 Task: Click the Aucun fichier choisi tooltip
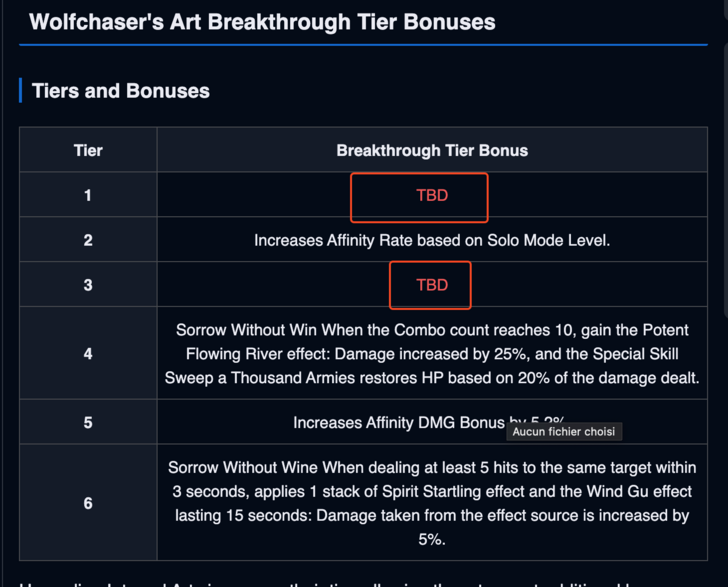tap(564, 432)
